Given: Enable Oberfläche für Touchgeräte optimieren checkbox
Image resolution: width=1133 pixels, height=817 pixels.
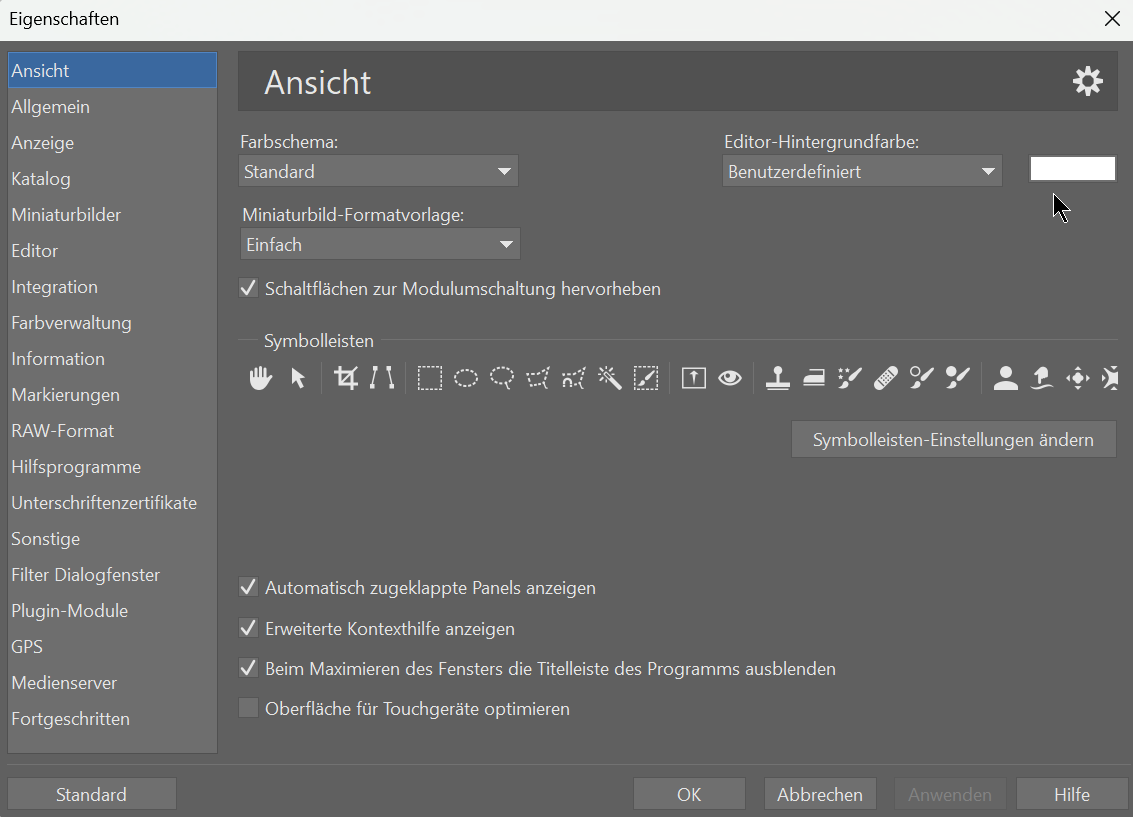Looking at the screenshot, I should pos(249,708).
